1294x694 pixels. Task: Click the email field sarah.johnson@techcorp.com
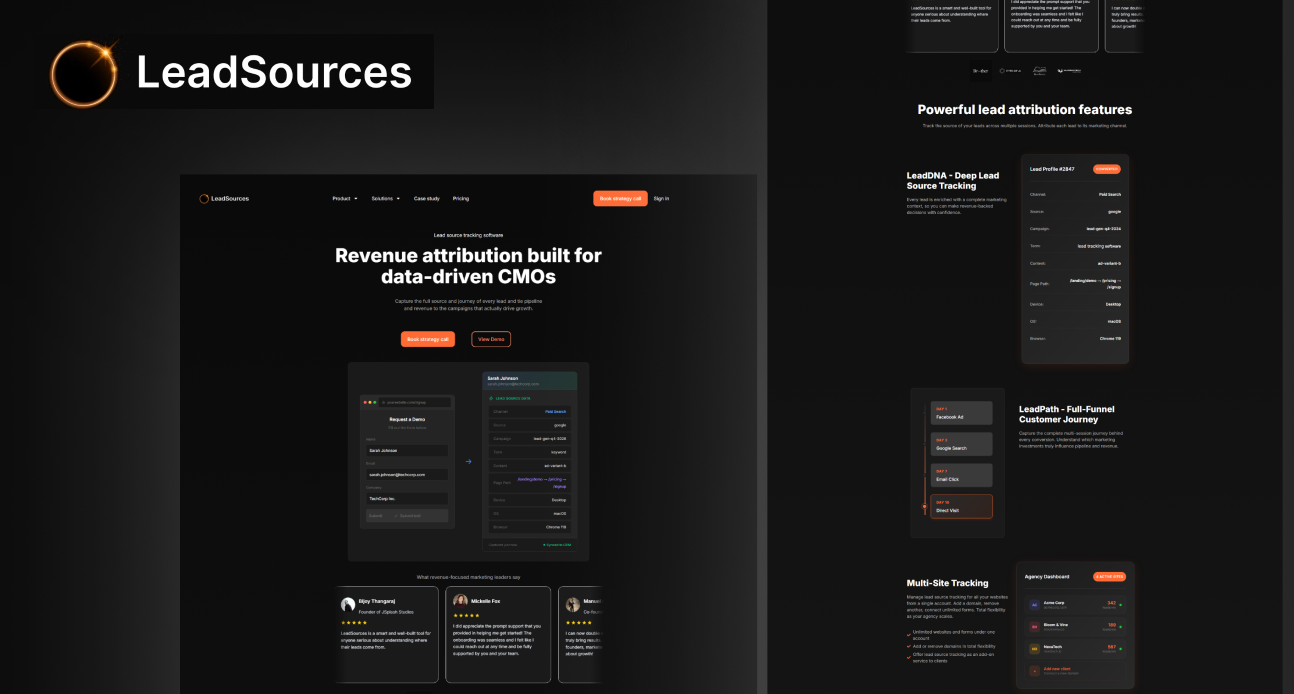pyautogui.click(x=406, y=474)
